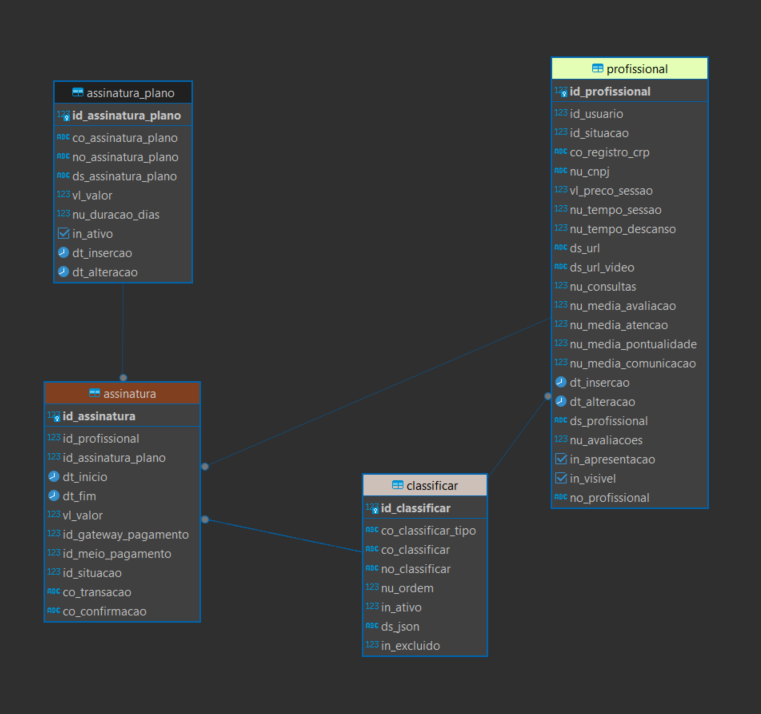Select the nu_media_pontualidade column
761x714 pixels.
(x=633, y=344)
